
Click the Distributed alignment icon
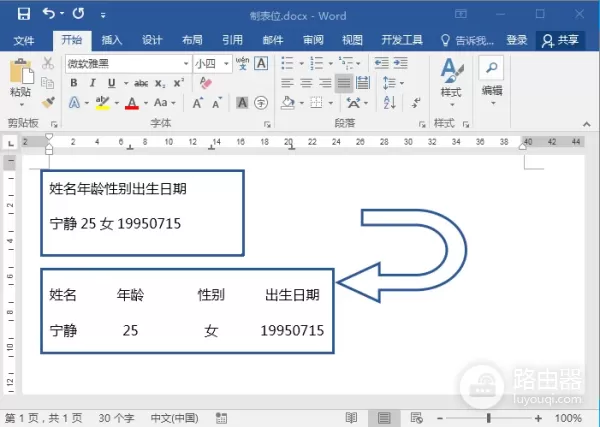362,83
